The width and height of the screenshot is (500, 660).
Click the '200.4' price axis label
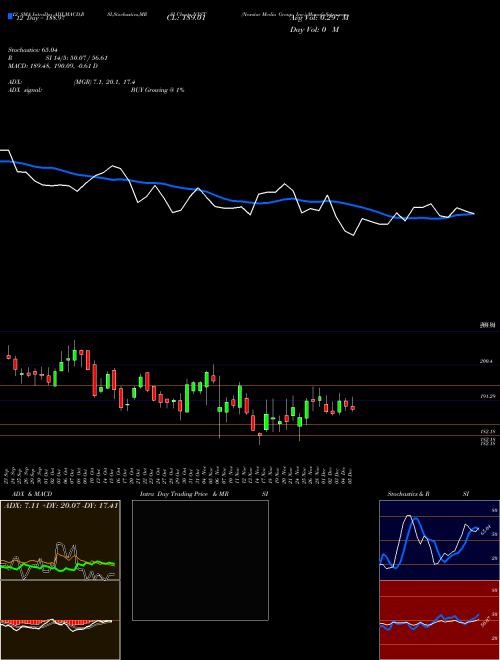486,361
